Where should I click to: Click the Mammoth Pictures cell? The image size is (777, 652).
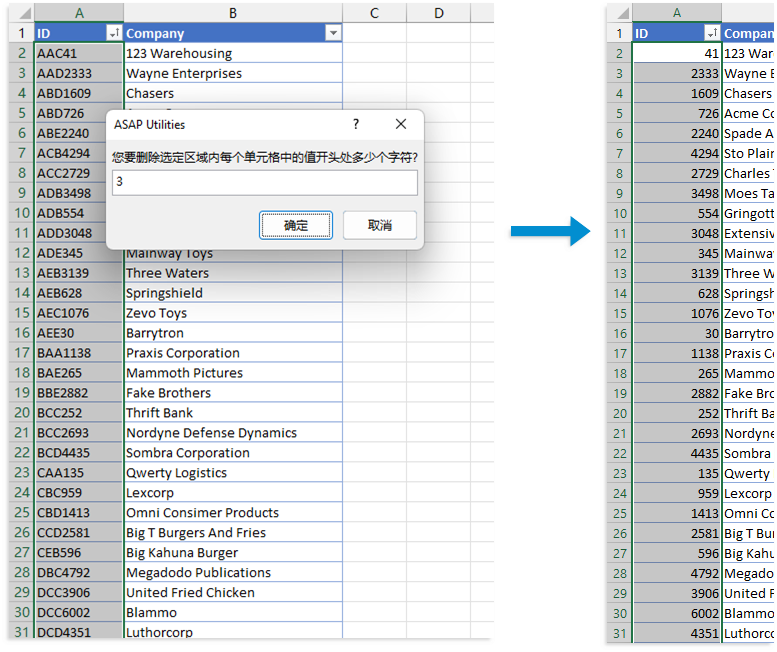click(233, 373)
